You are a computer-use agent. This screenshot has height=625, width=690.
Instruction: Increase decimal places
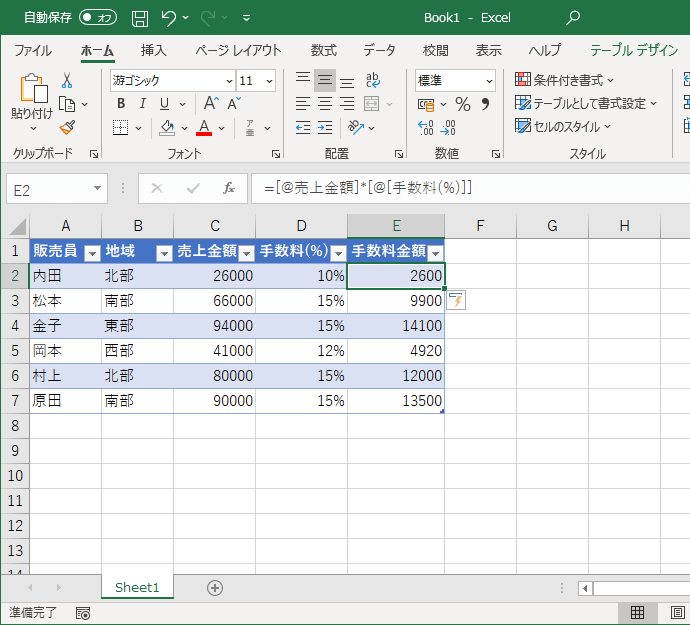pos(426,128)
